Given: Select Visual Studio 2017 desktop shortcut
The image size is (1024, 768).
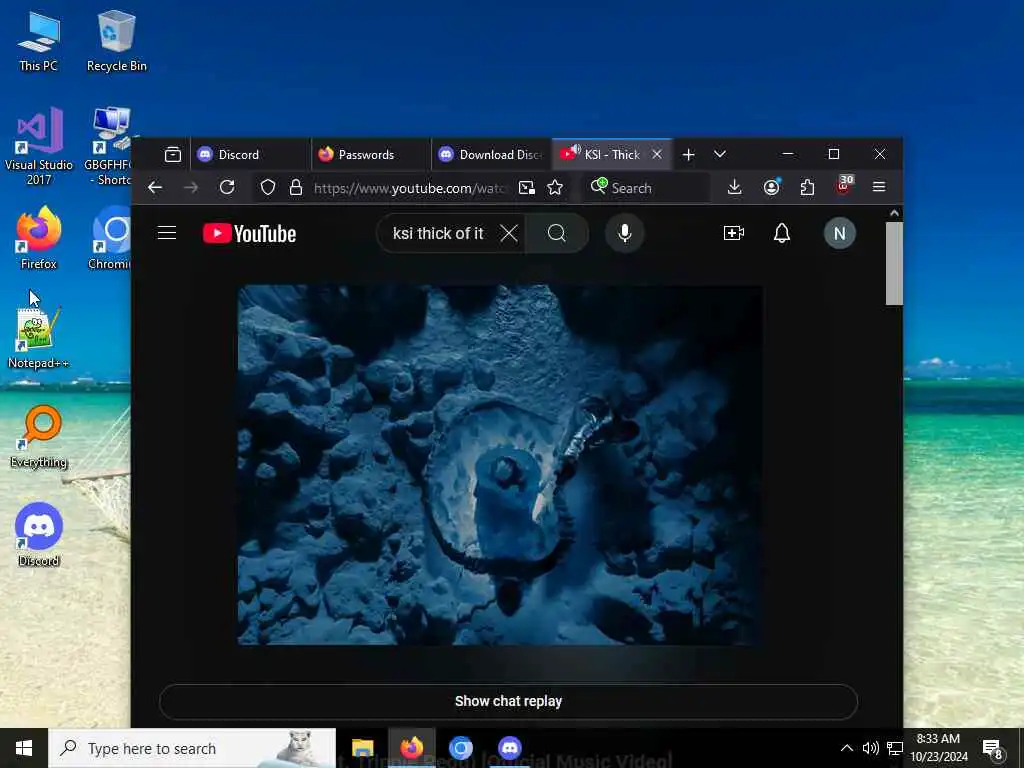Looking at the screenshot, I should click(39, 145).
